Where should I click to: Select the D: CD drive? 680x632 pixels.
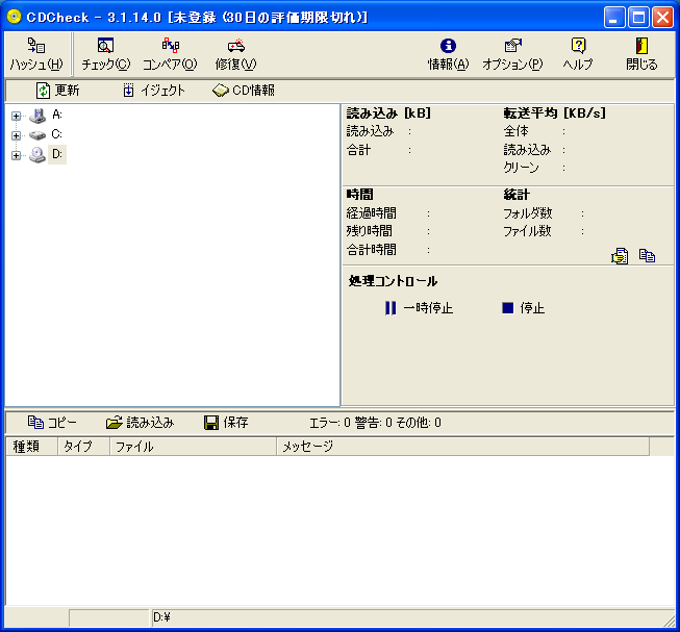[x=57, y=154]
